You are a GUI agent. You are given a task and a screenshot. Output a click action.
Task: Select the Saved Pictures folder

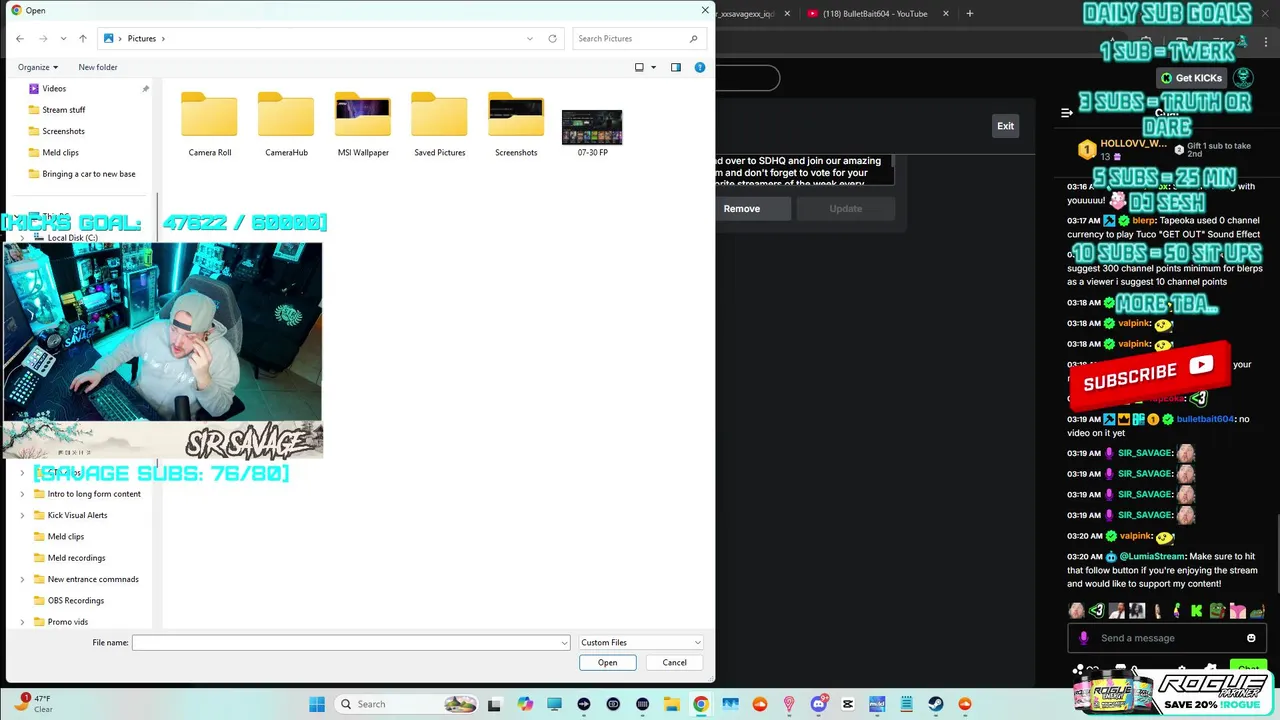(440, 124)
